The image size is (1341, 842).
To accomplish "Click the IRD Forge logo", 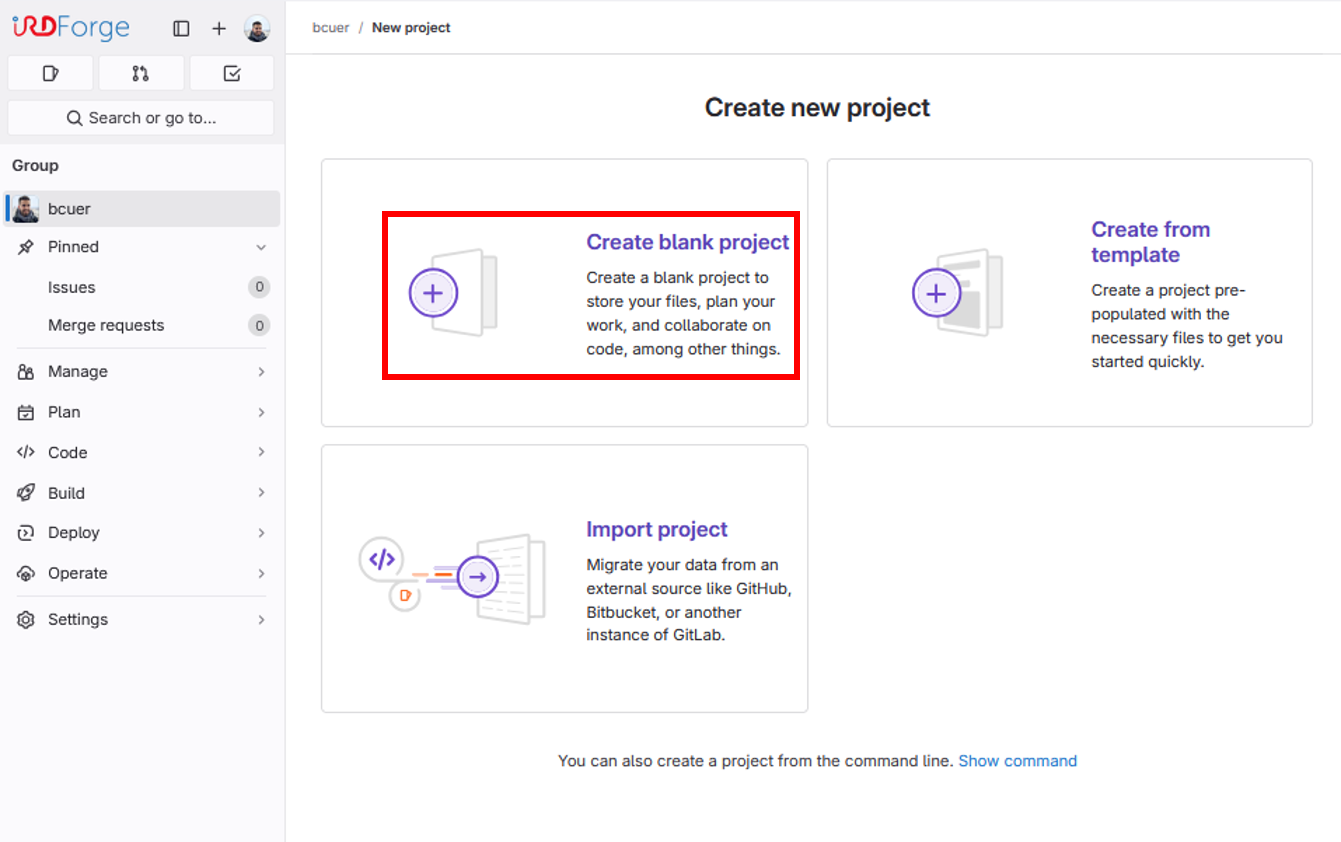I will (x=71, y=27).
